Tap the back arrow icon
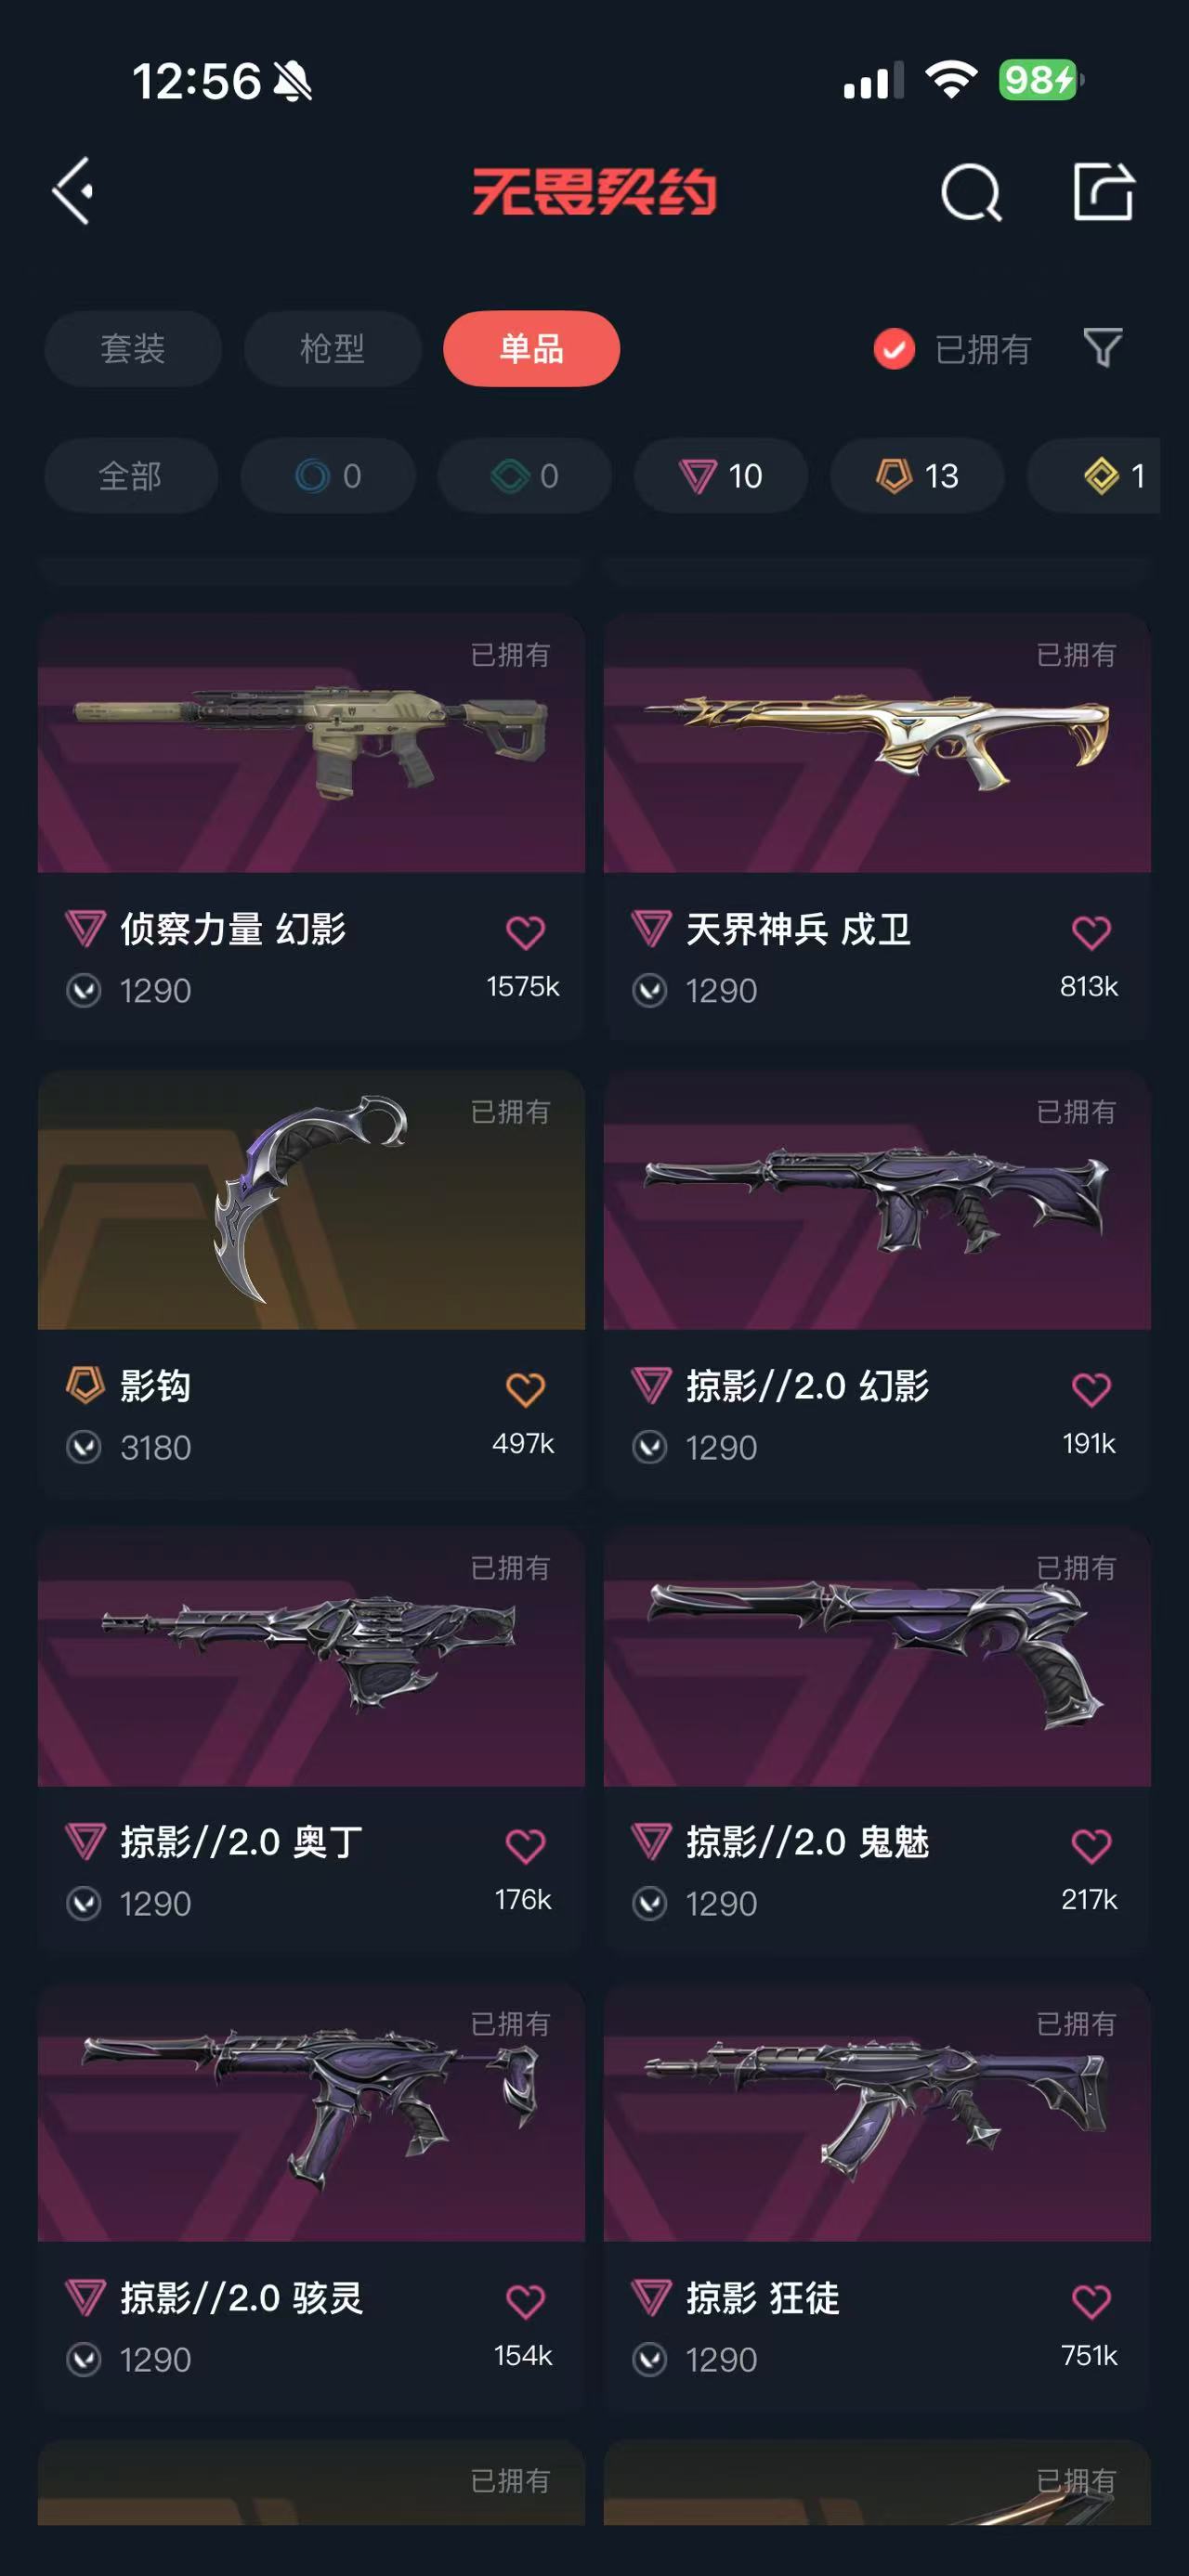The width and height of the screenshot is (1189, 2576). (73, 191)
